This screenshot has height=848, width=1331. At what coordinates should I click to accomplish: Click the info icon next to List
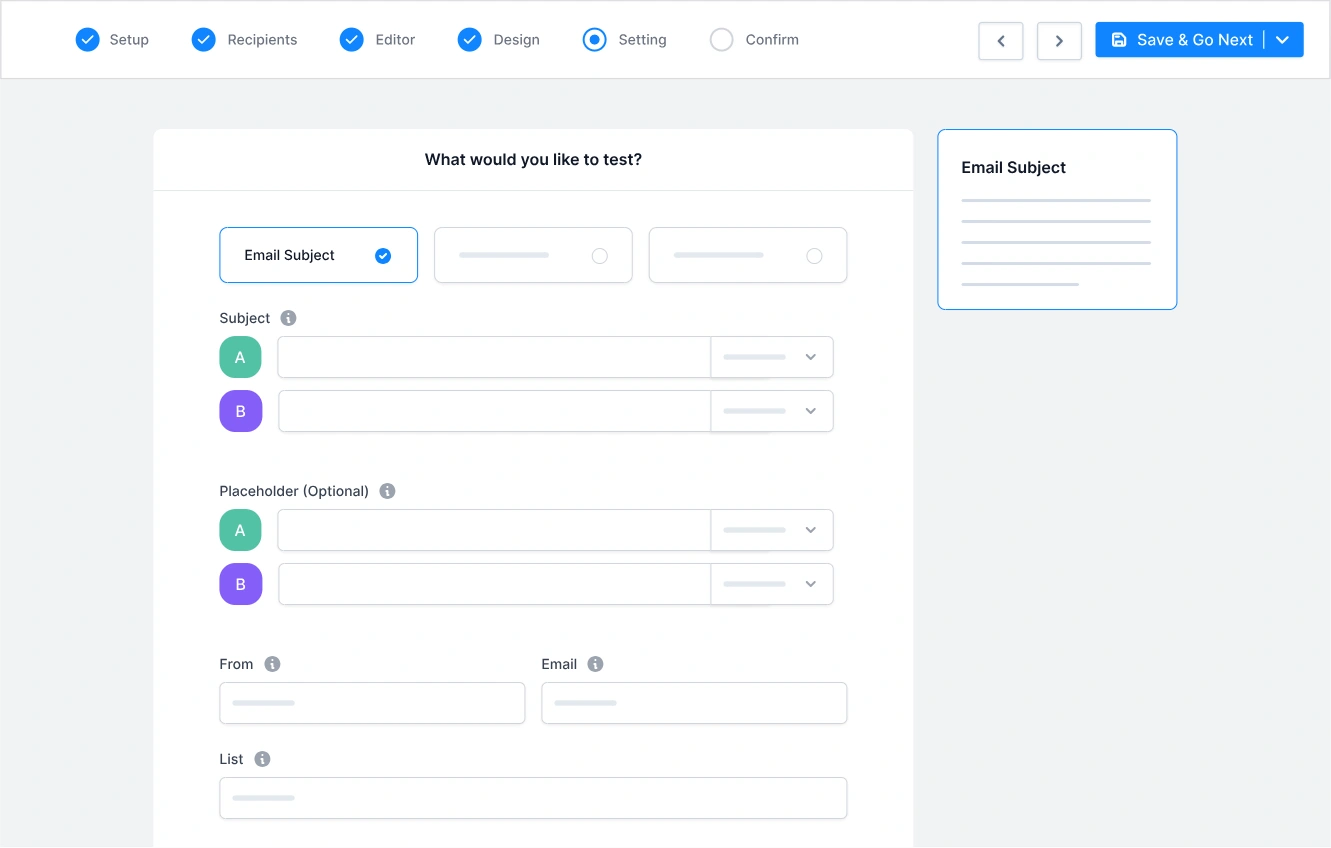point(262,759)
